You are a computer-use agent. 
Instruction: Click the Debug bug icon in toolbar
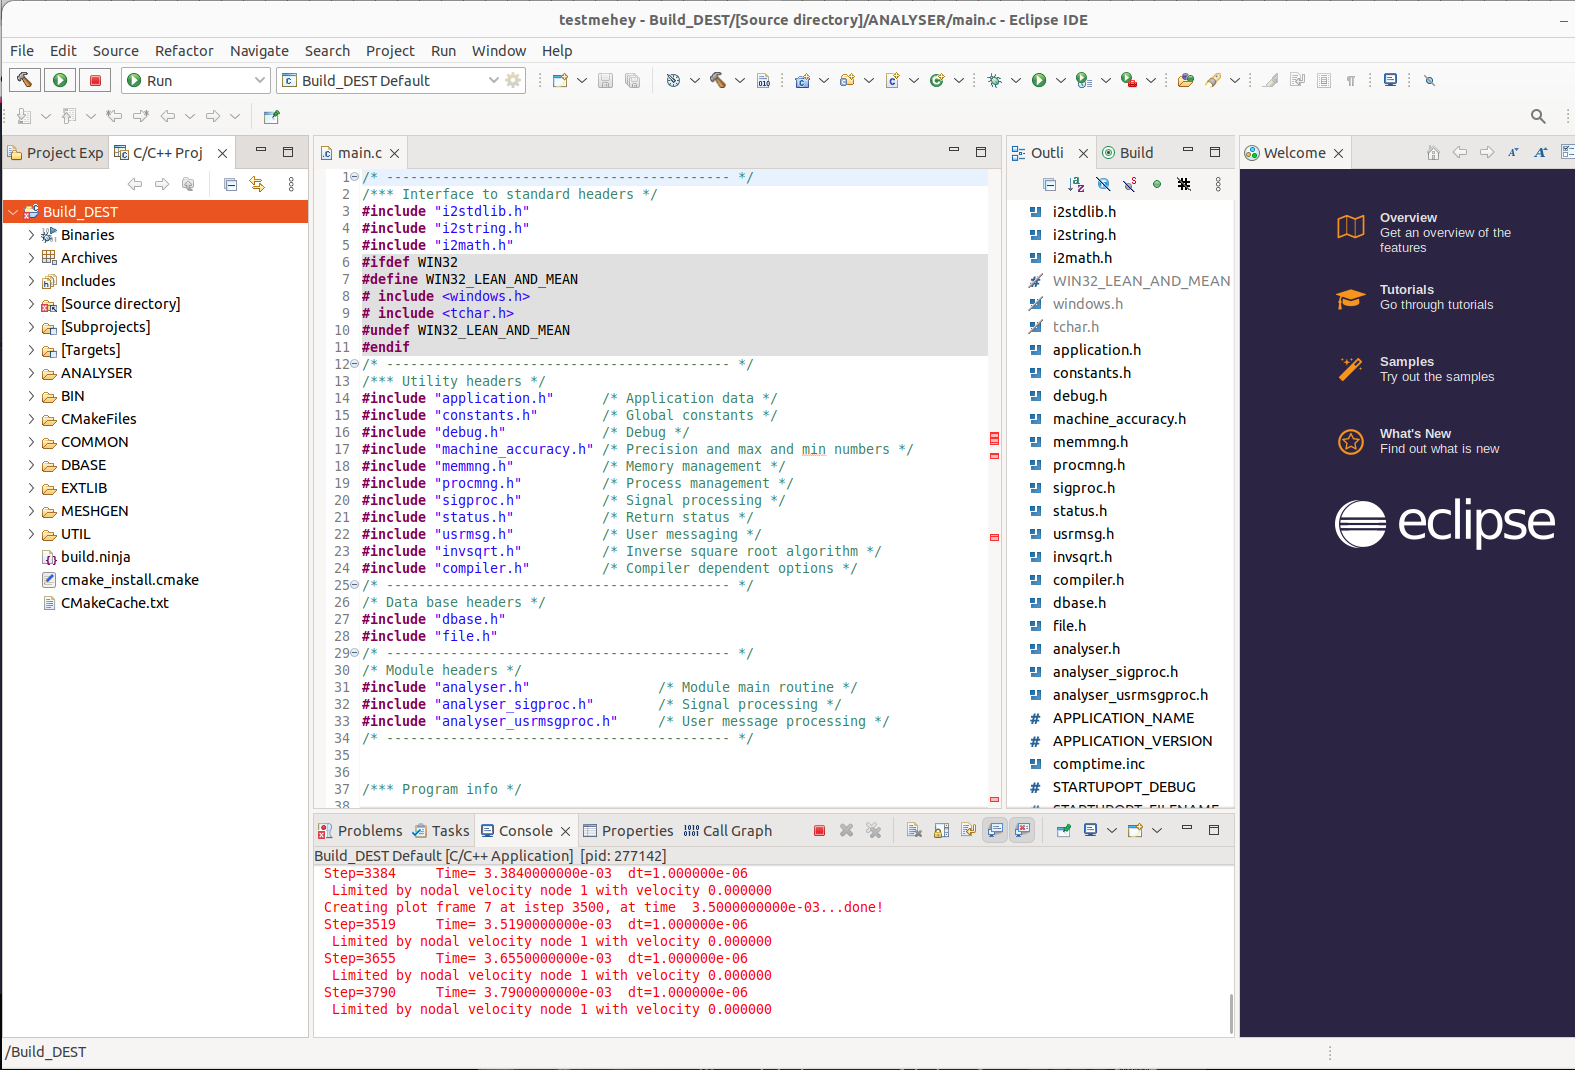coord(994,80)
